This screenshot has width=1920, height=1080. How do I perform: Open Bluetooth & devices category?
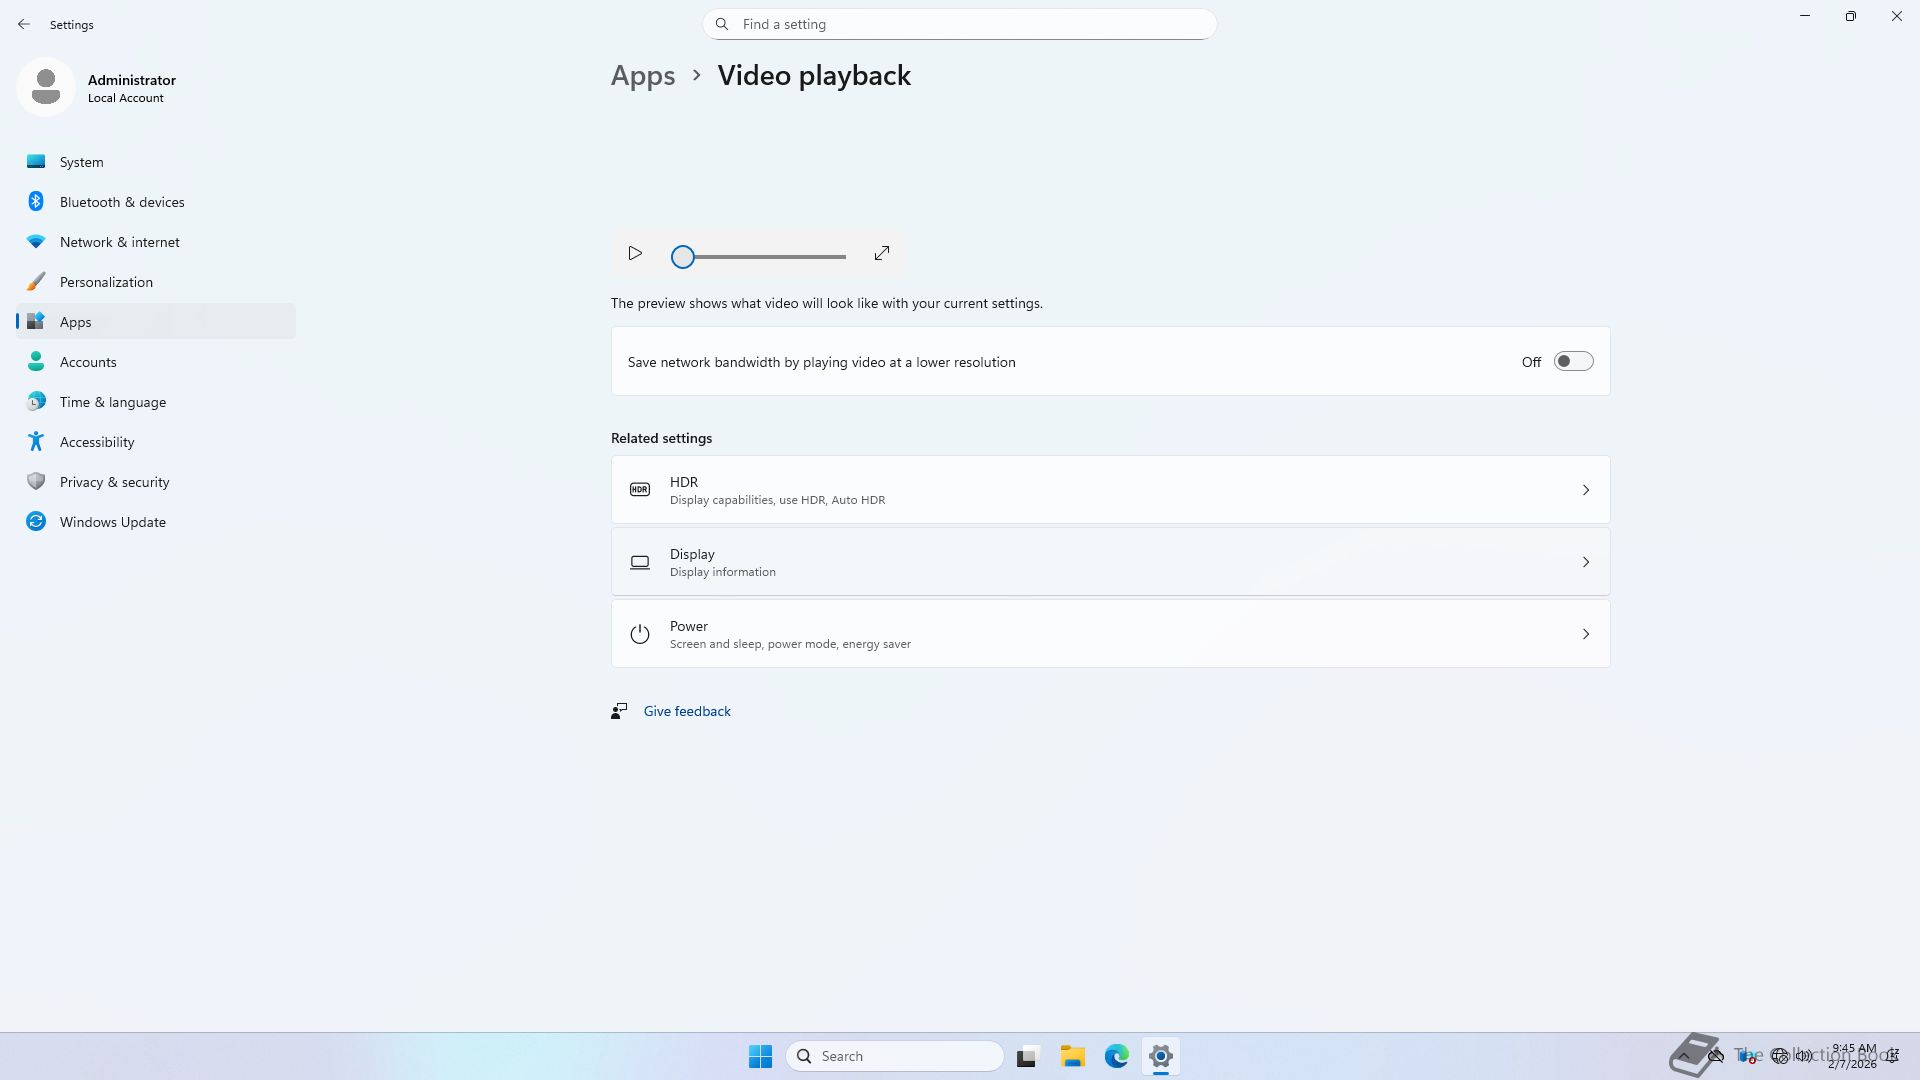coord(122,202)
